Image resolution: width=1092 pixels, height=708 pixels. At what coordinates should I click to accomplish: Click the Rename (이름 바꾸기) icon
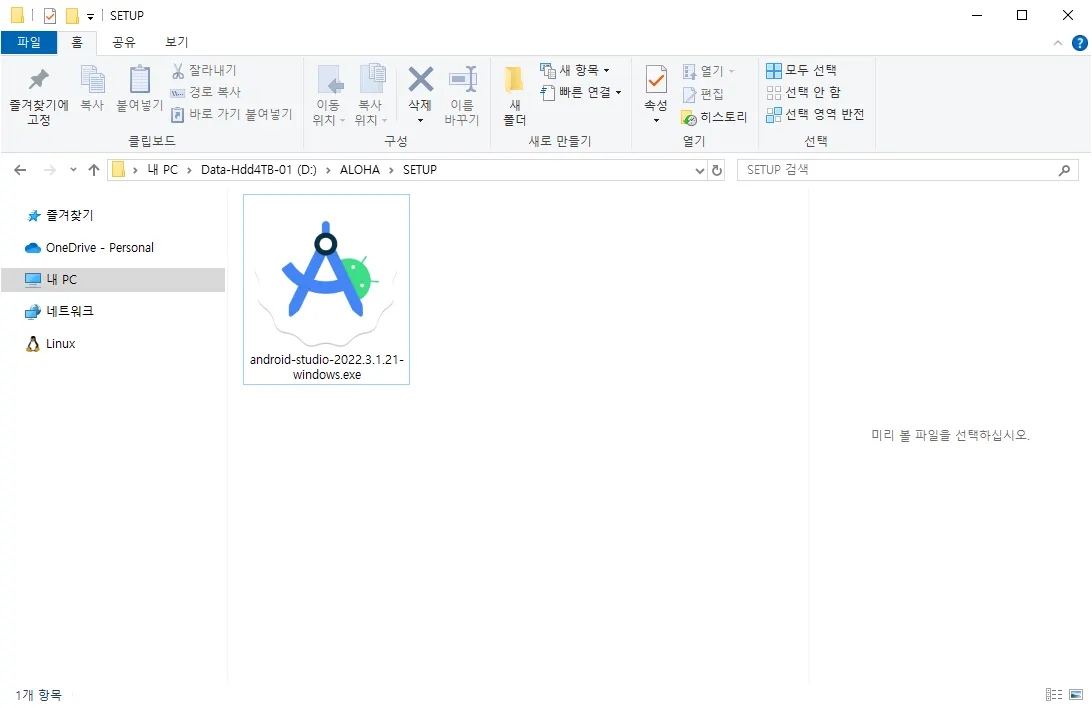(x=462, y=79)
